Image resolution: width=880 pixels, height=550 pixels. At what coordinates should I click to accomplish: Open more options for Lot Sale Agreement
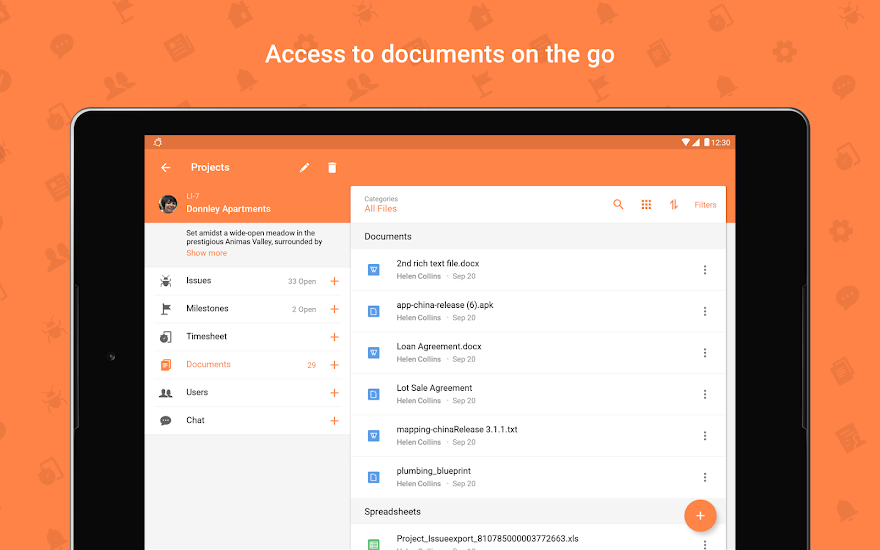pos(705,395)
